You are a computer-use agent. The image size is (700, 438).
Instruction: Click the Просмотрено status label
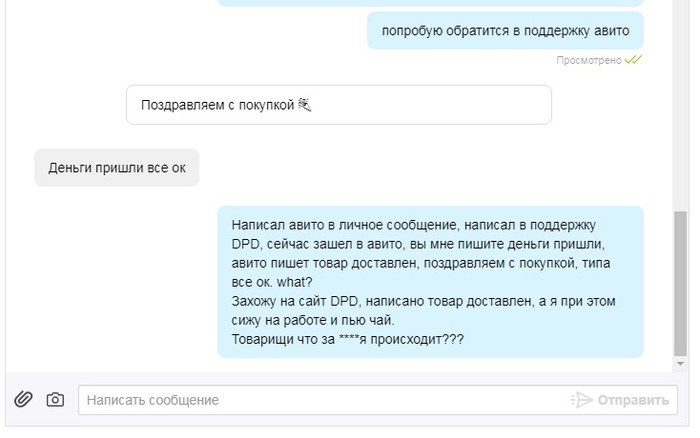coord(589,60)
